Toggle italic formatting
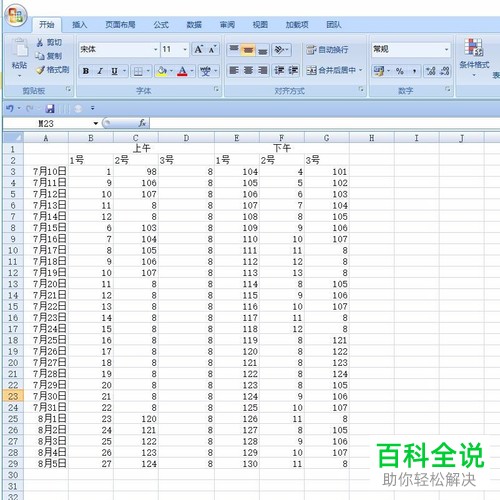This screenshot has height=500, width=500. (100, 71)
